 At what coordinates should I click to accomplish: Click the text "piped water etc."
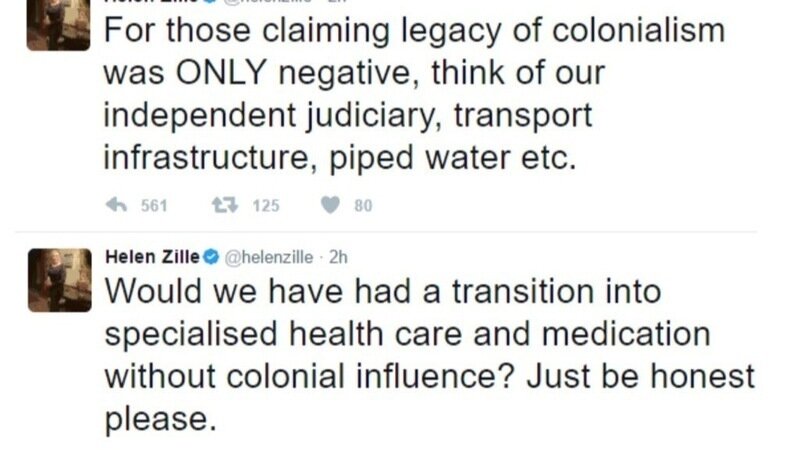point(478,158)
